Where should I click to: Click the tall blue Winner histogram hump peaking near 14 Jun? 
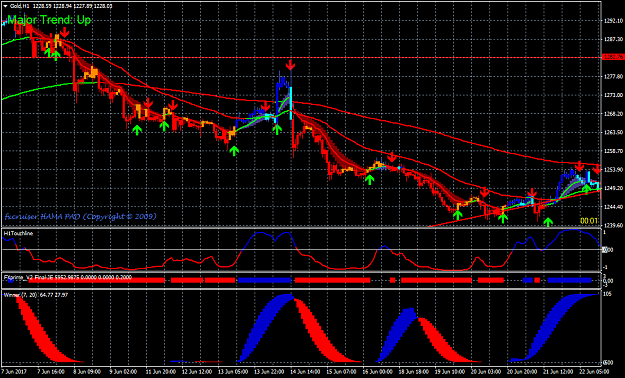point(266,328)
